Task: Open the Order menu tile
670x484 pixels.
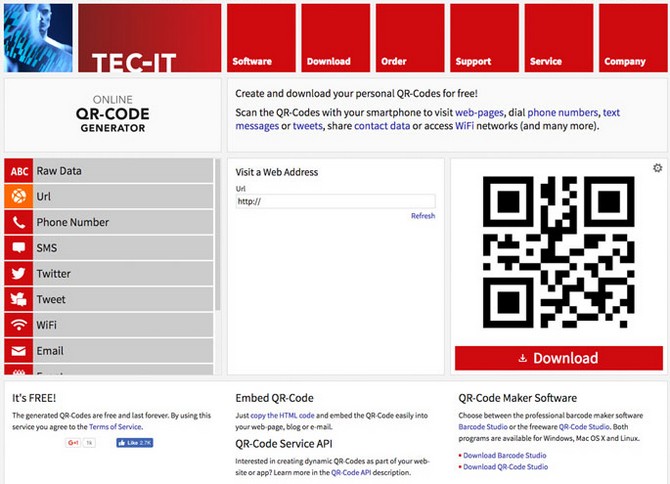Action: coord(410,38)
